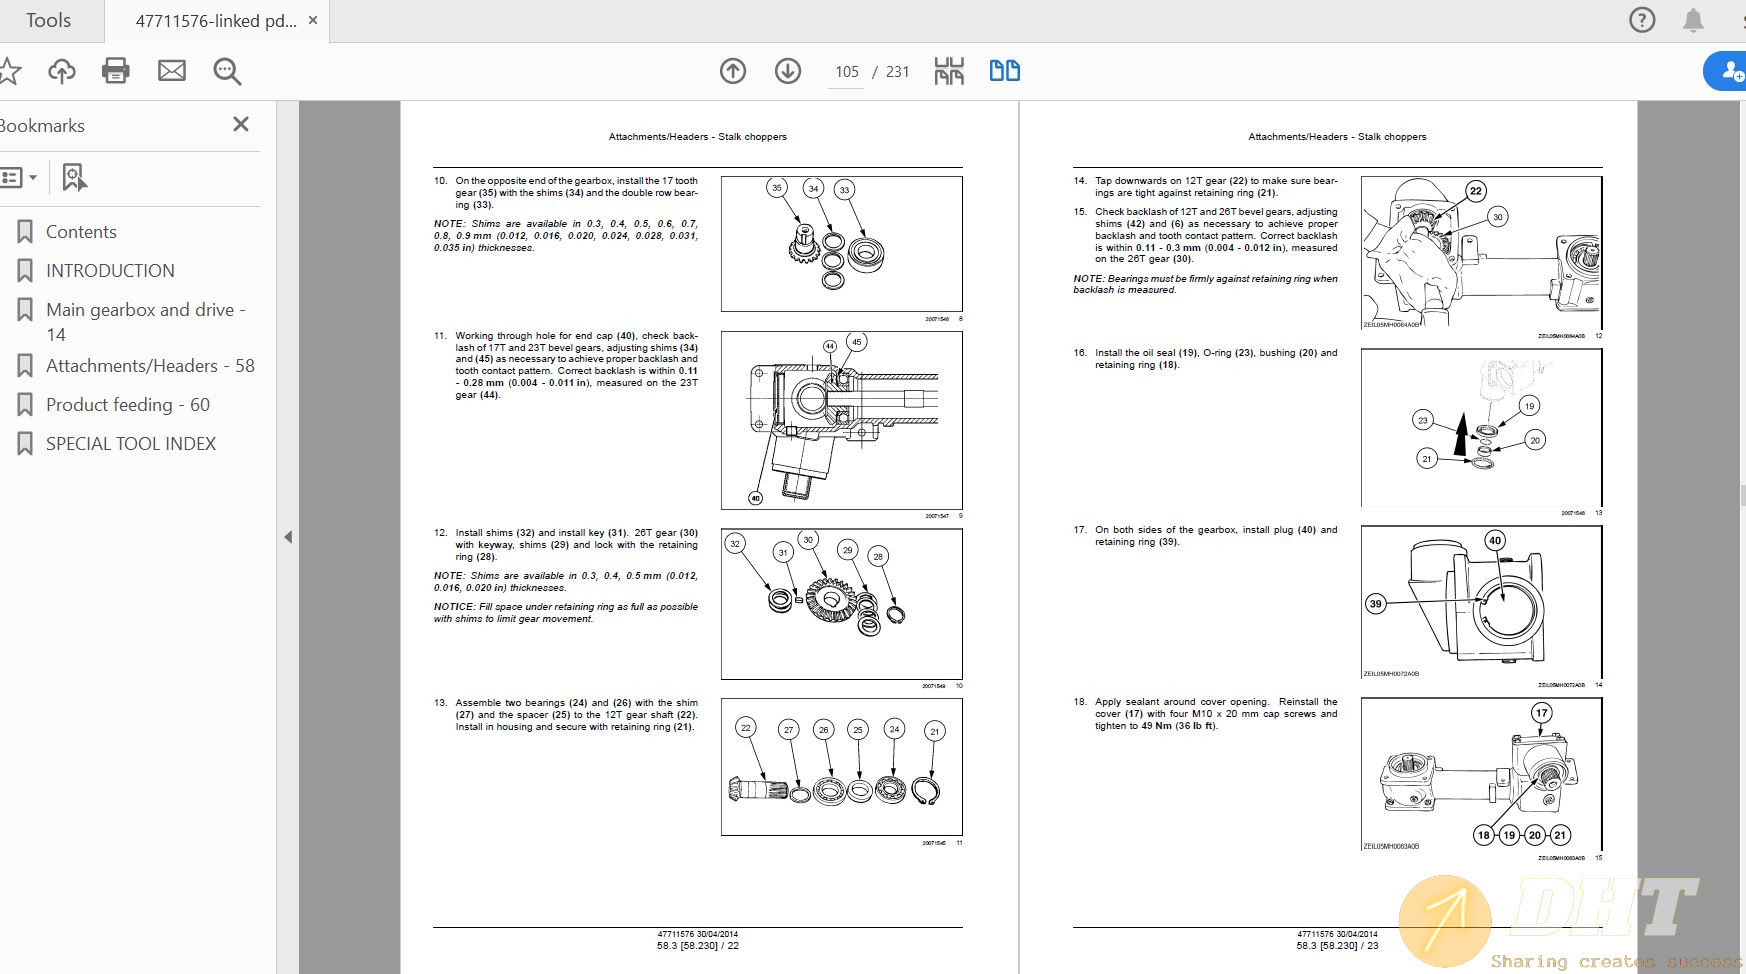Screen dimensions: 1746x974
Task: Click the page number input field
Action: pyautogui.click(x=846, y=72)
